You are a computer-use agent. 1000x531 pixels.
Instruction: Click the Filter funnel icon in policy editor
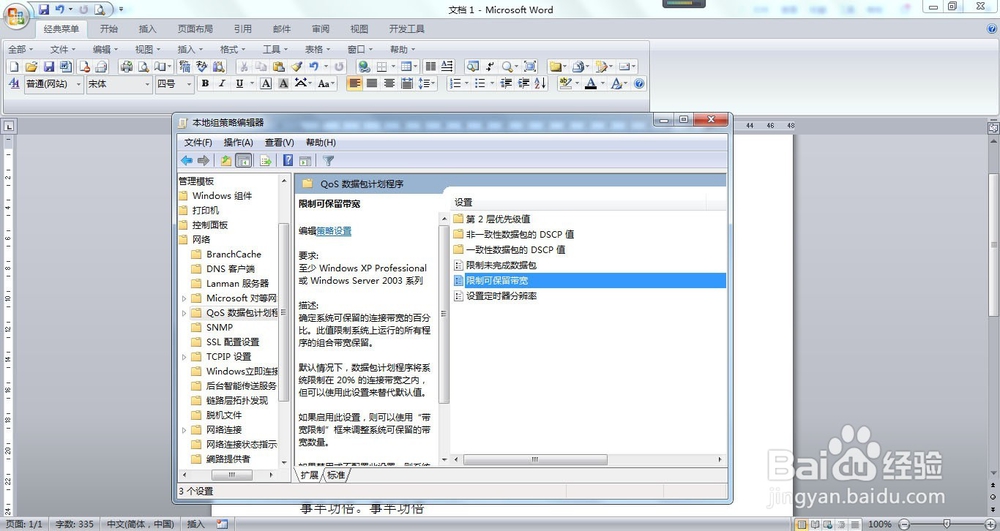pos(328,161)
